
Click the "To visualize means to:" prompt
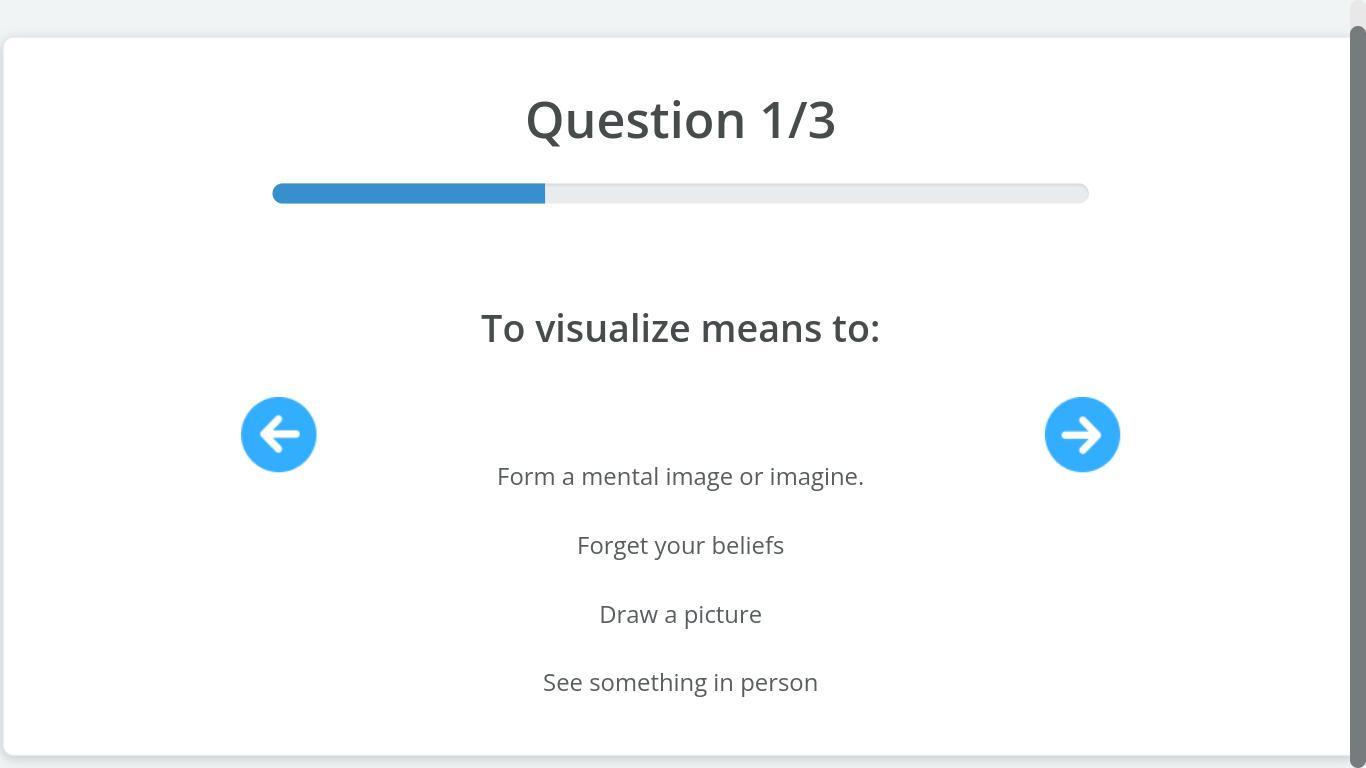[x=680, y=328]
